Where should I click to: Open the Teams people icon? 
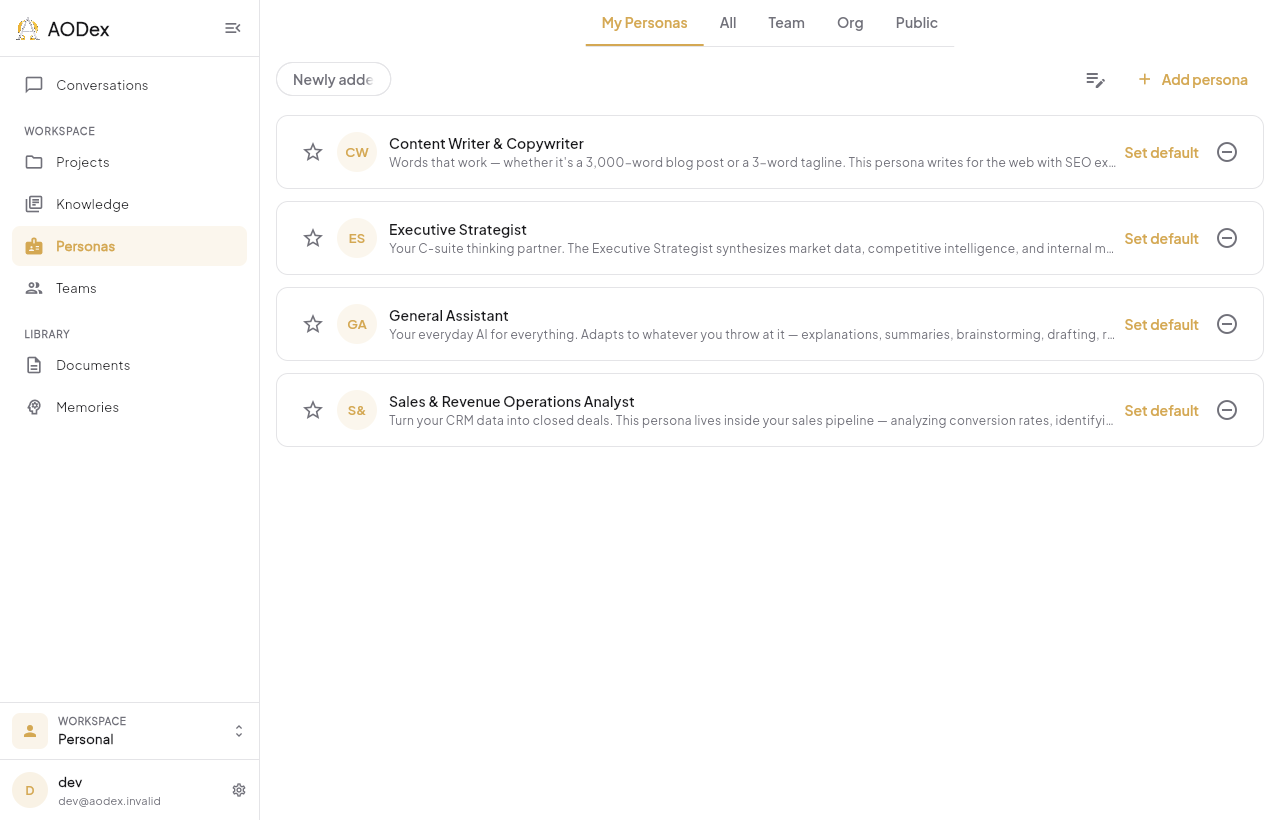(x=34, y=288)
